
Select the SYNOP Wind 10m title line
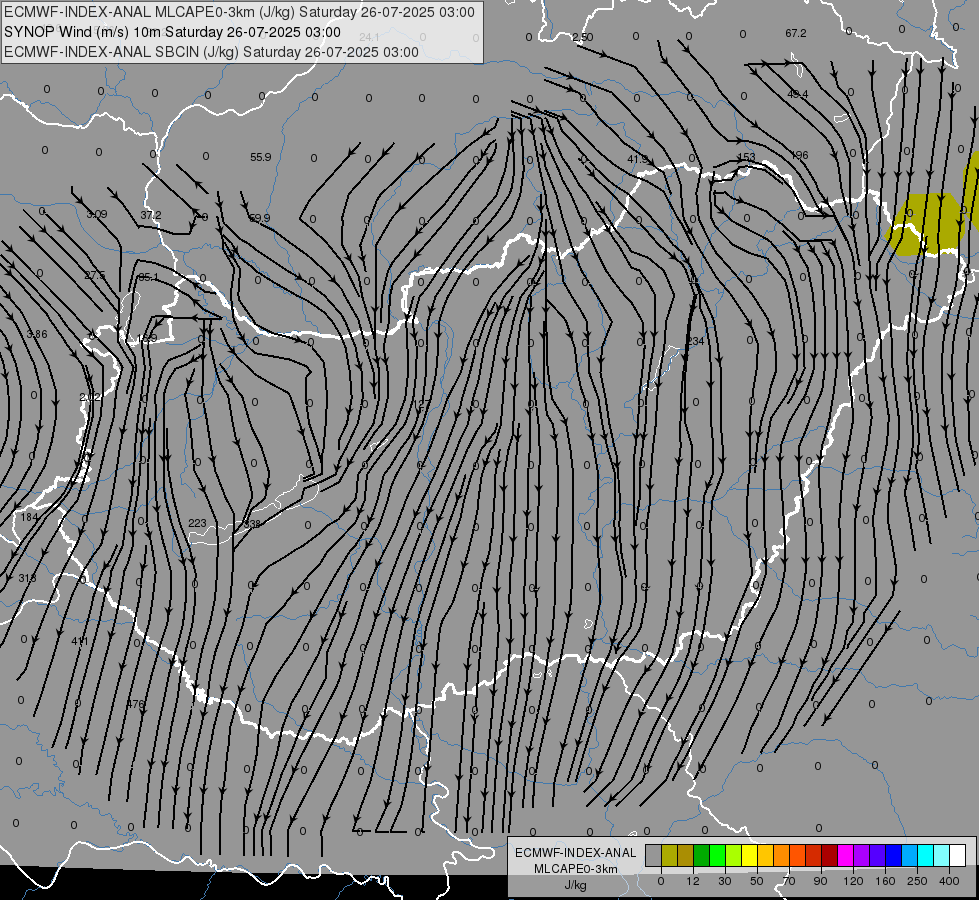coord(172,32)
